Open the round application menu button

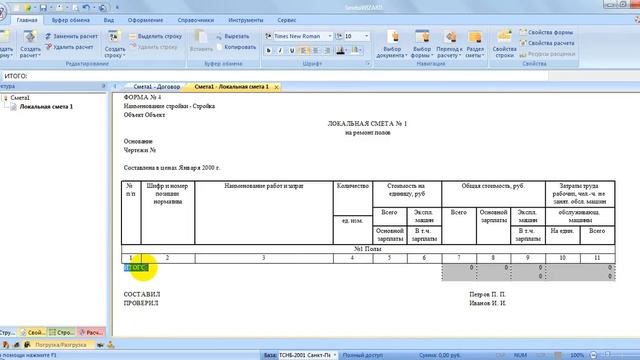2,12
